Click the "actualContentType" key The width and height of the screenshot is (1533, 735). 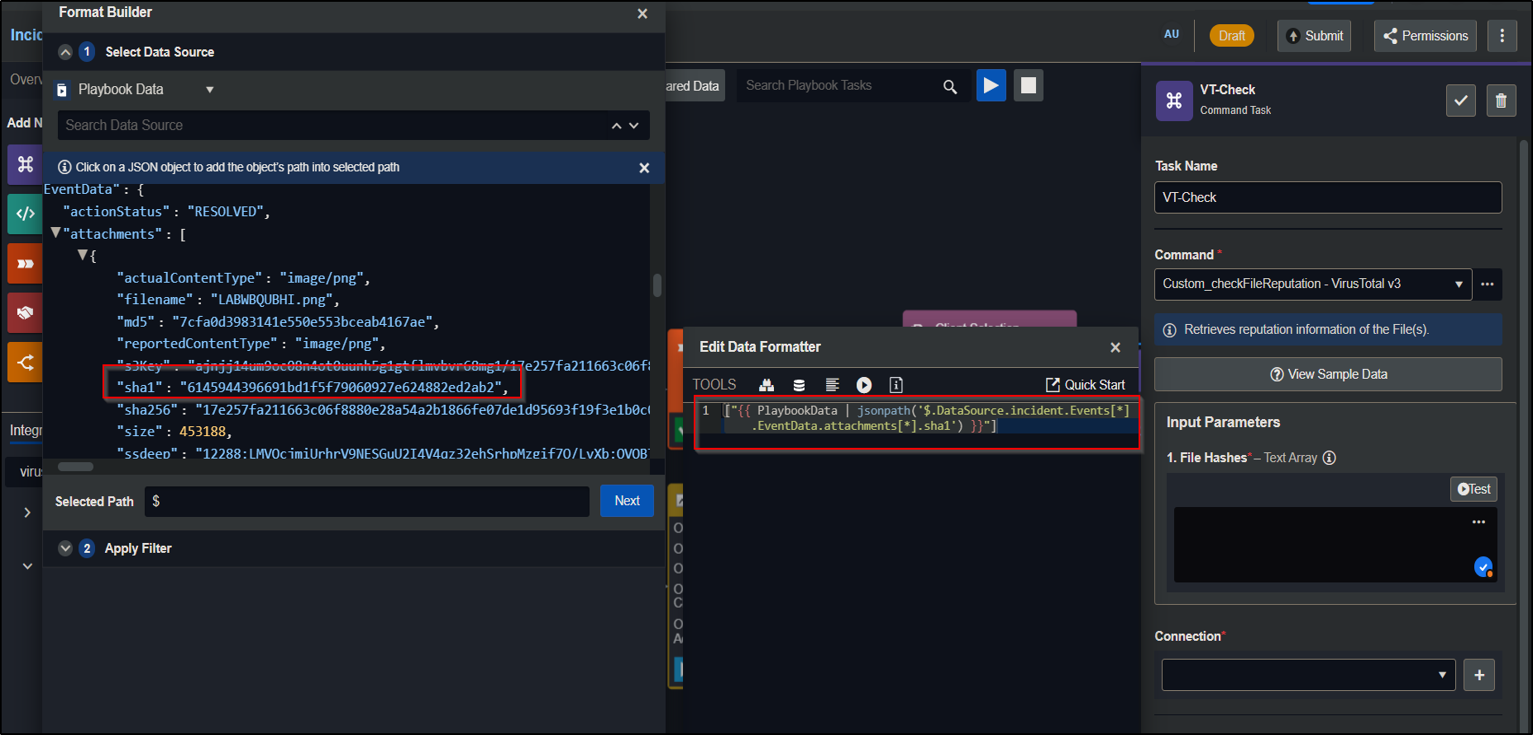coord(190,278)
